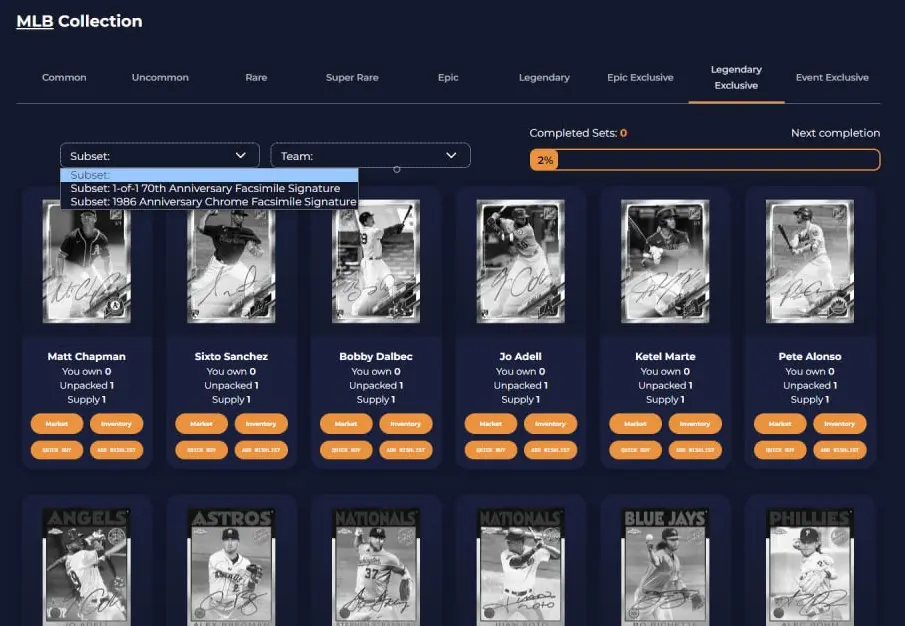Open Market for Sixto Sanchez
This screenshot has height=626, width=905.
(x=201, y=423)
